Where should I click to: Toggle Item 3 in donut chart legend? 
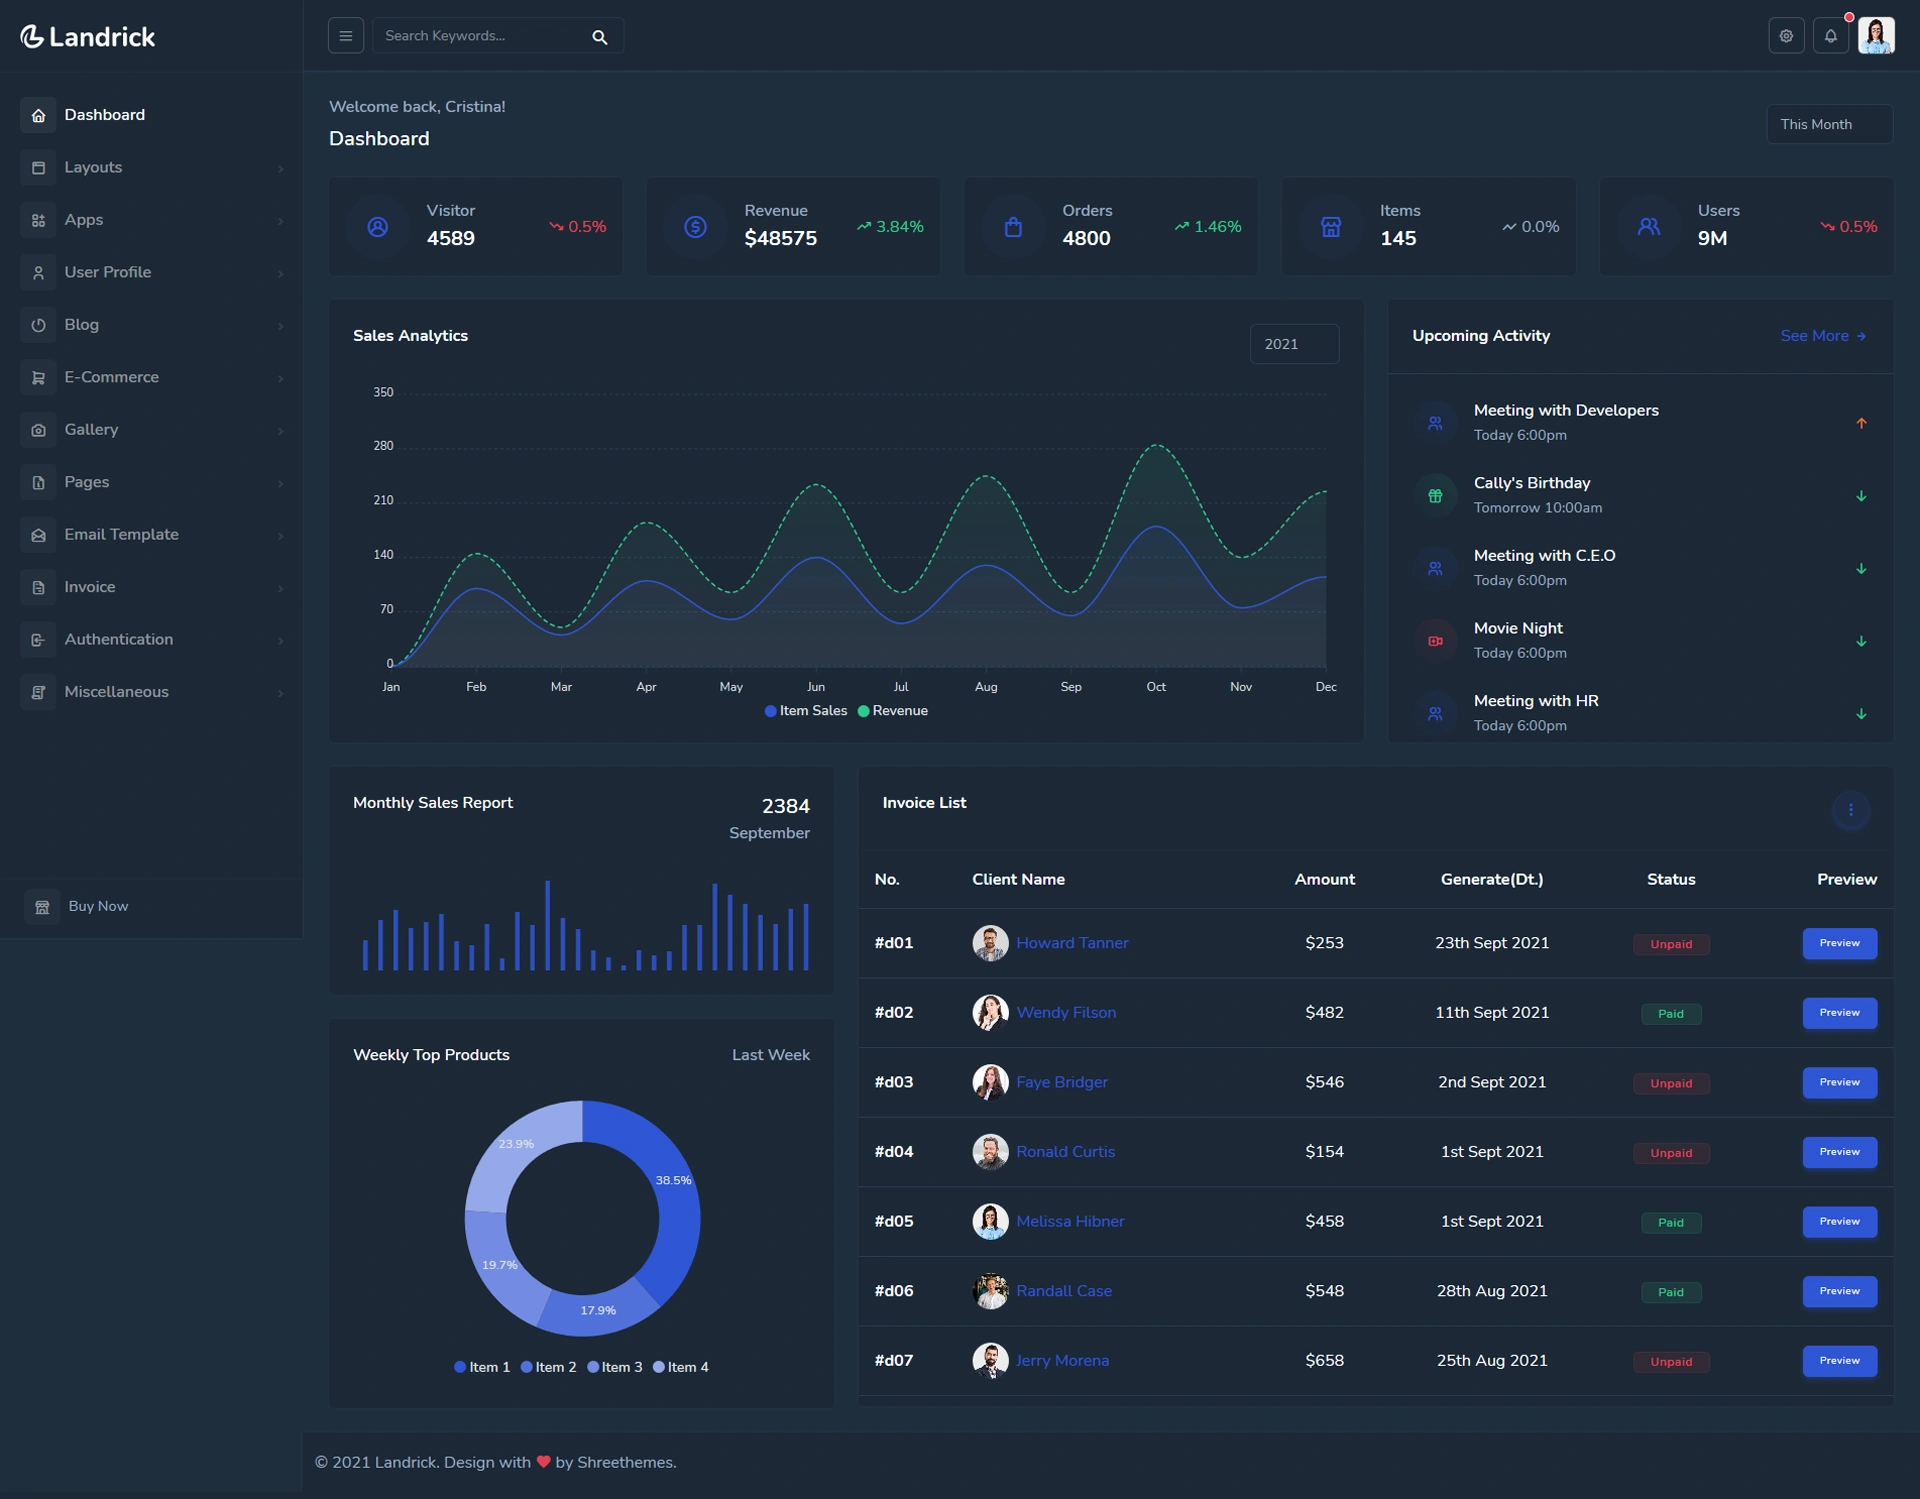[x=615, y=1367]
